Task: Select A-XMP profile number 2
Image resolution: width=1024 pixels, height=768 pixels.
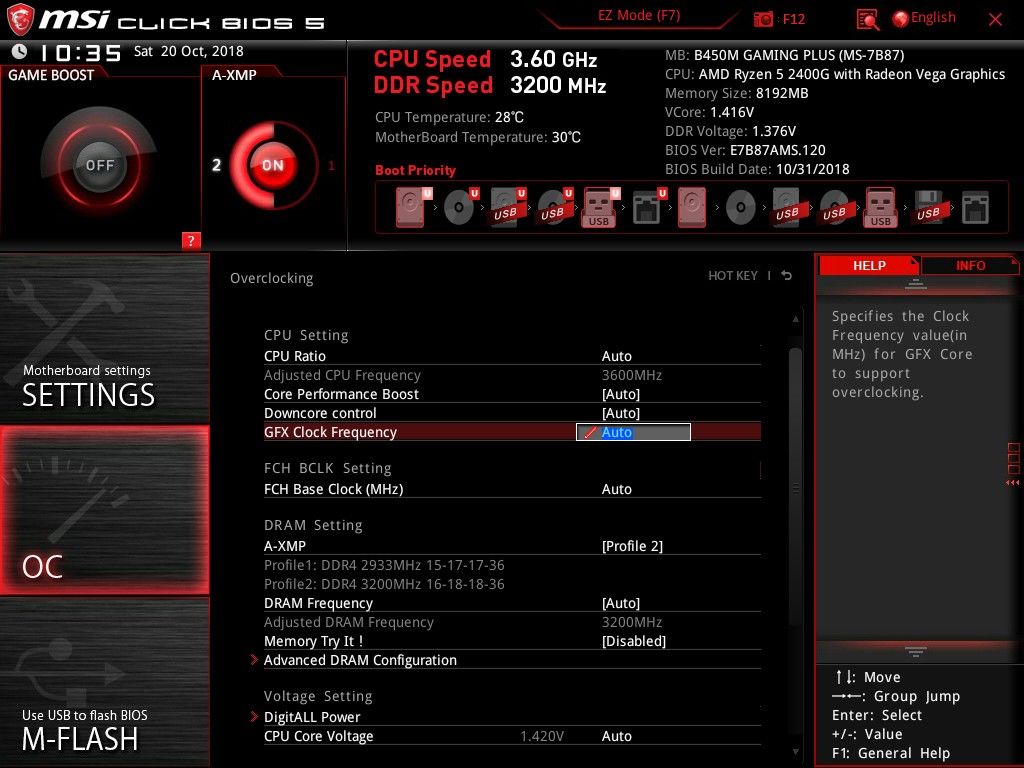Action: coord(216,165)
